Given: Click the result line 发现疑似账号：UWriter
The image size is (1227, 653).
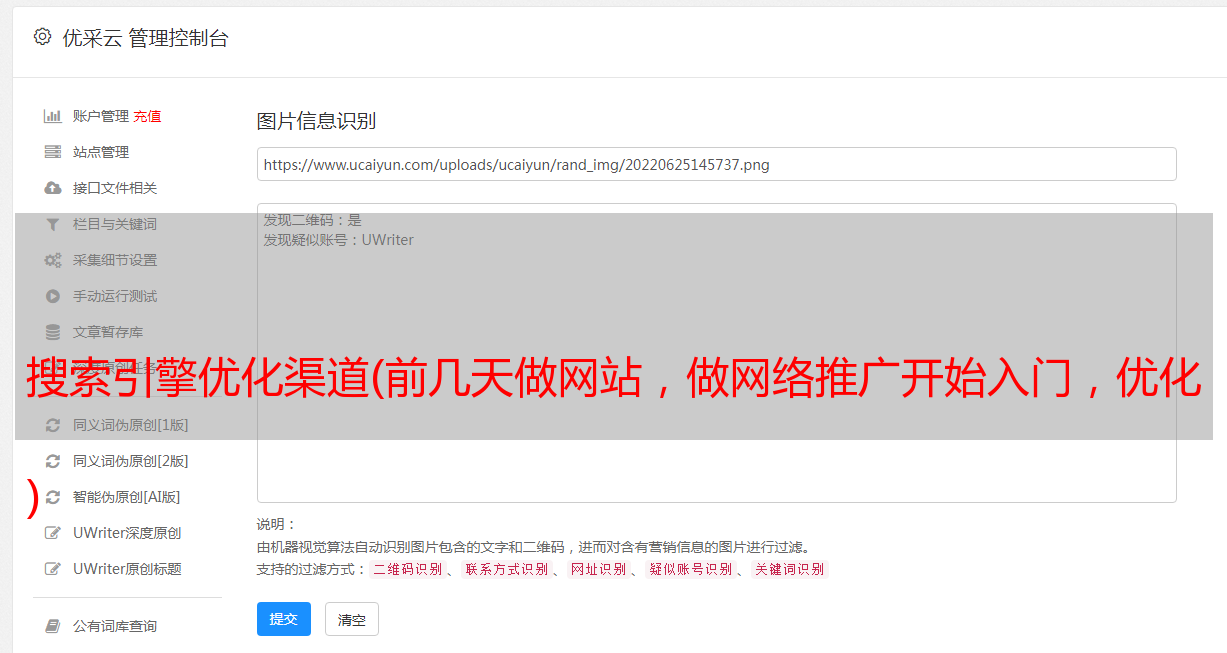Looking at the screenshot, I should point(338,240).
